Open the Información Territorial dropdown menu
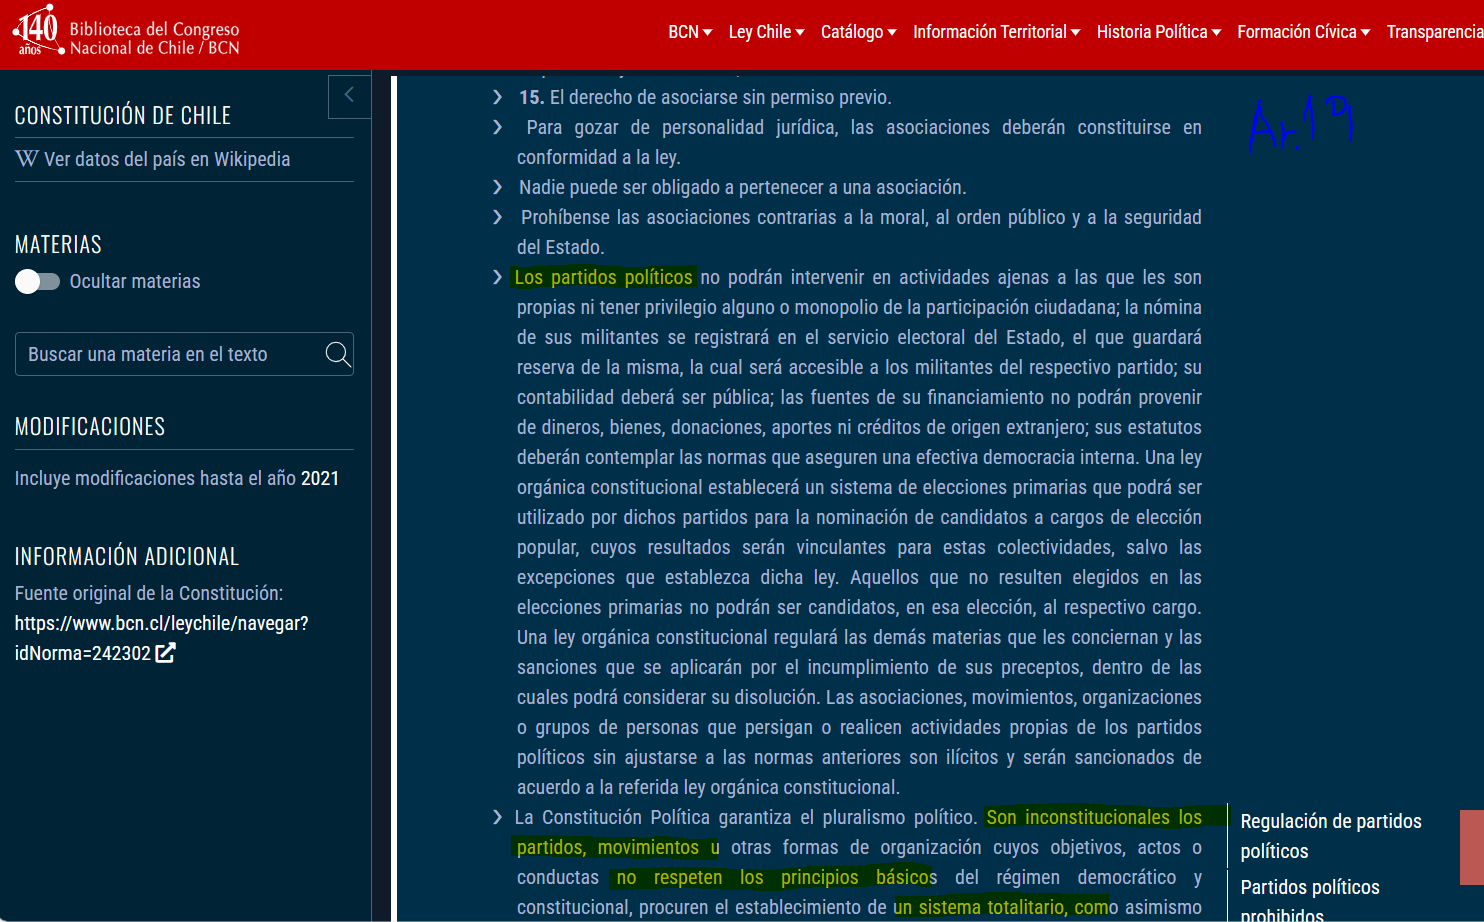Screen dimensions: 1484x922 (996, 32)
